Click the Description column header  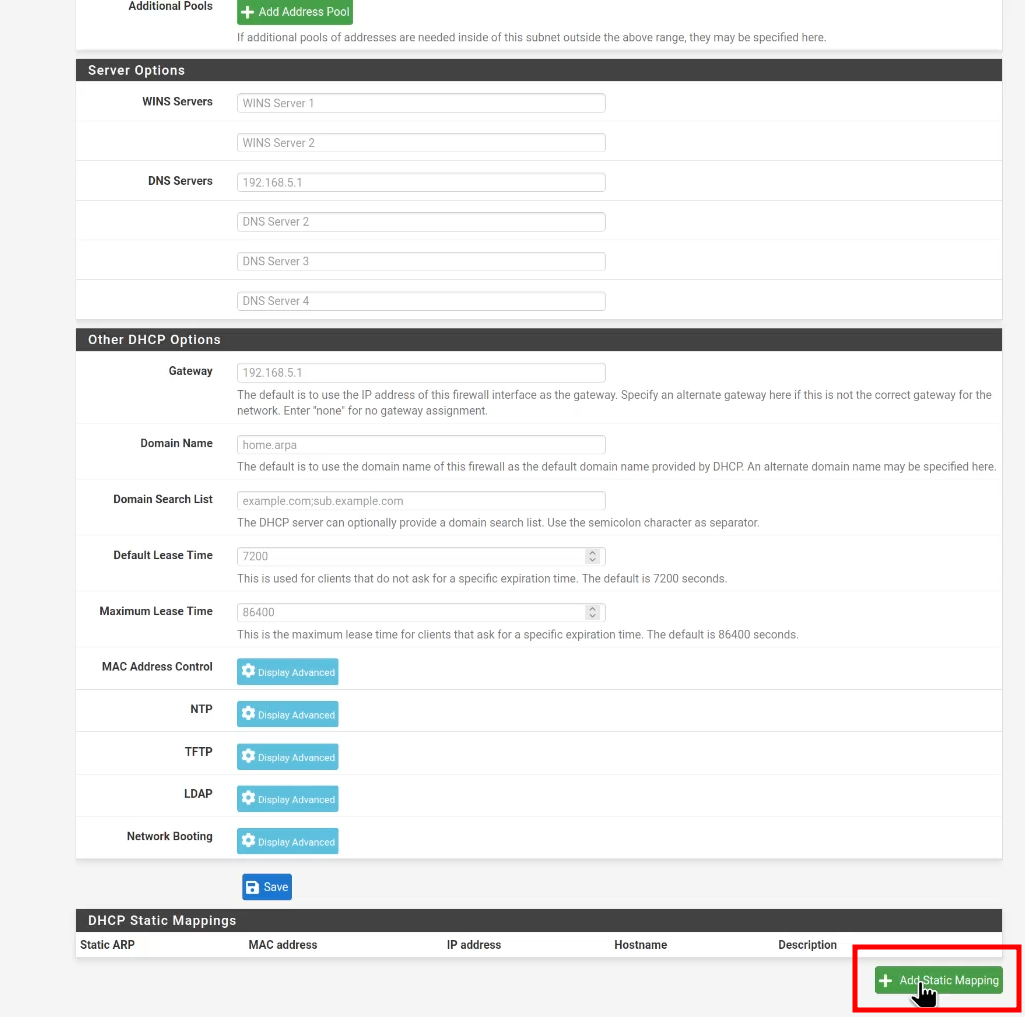(807, 945)
